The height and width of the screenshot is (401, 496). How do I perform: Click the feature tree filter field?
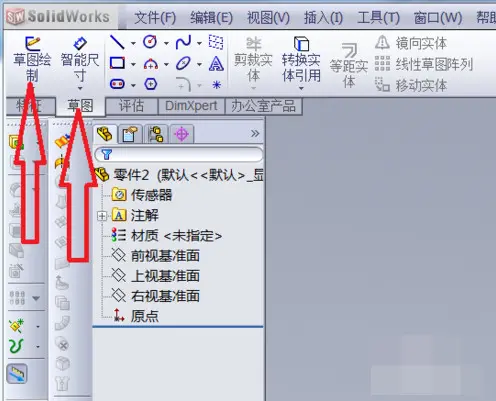coord(179,154)
